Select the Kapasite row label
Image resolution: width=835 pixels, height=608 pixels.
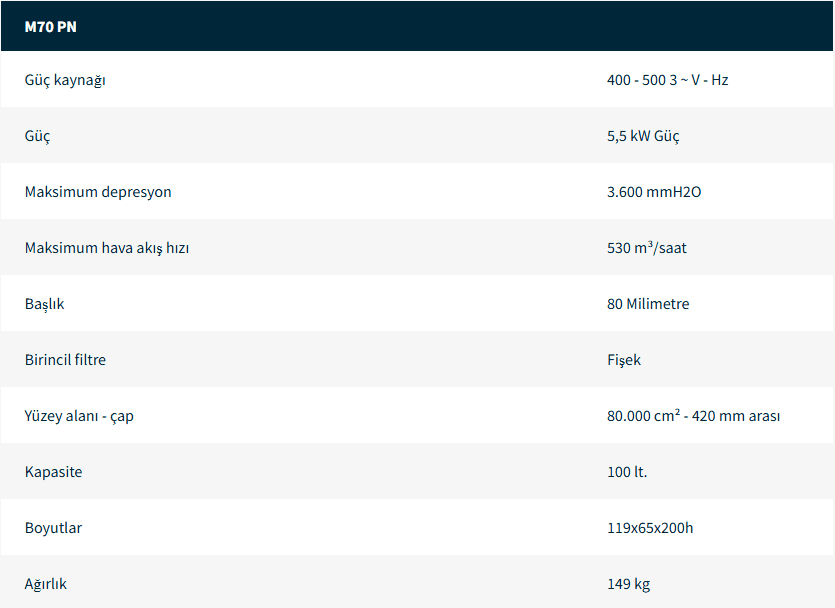(54, 472)
